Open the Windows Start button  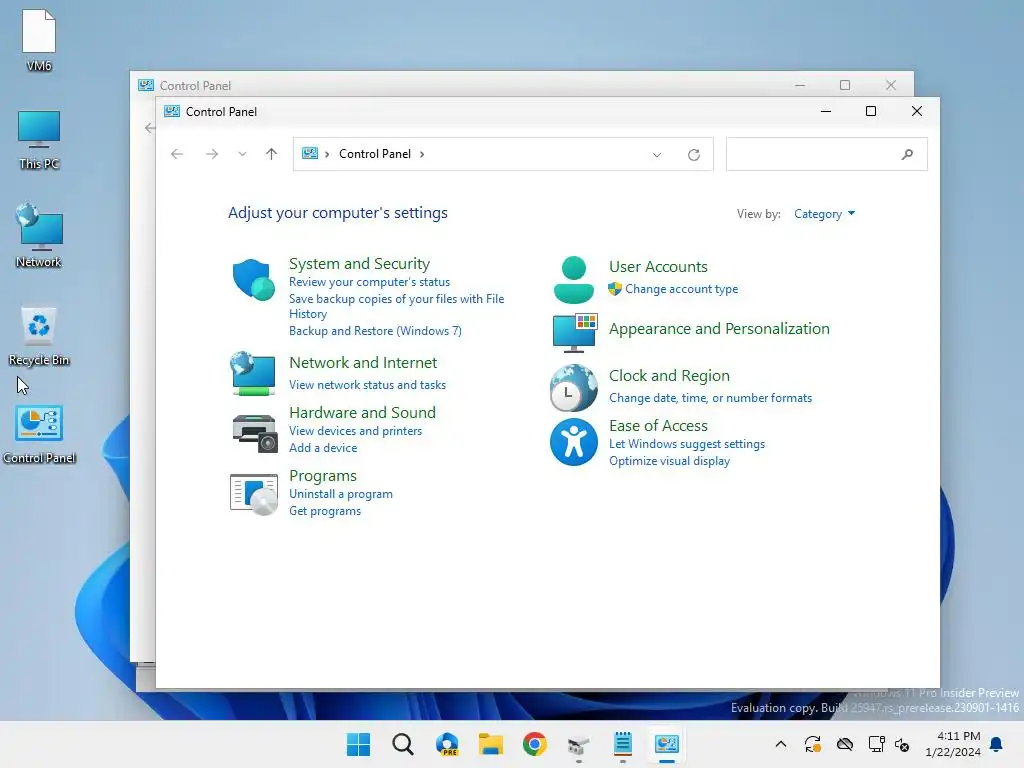(x=358, y=744)
